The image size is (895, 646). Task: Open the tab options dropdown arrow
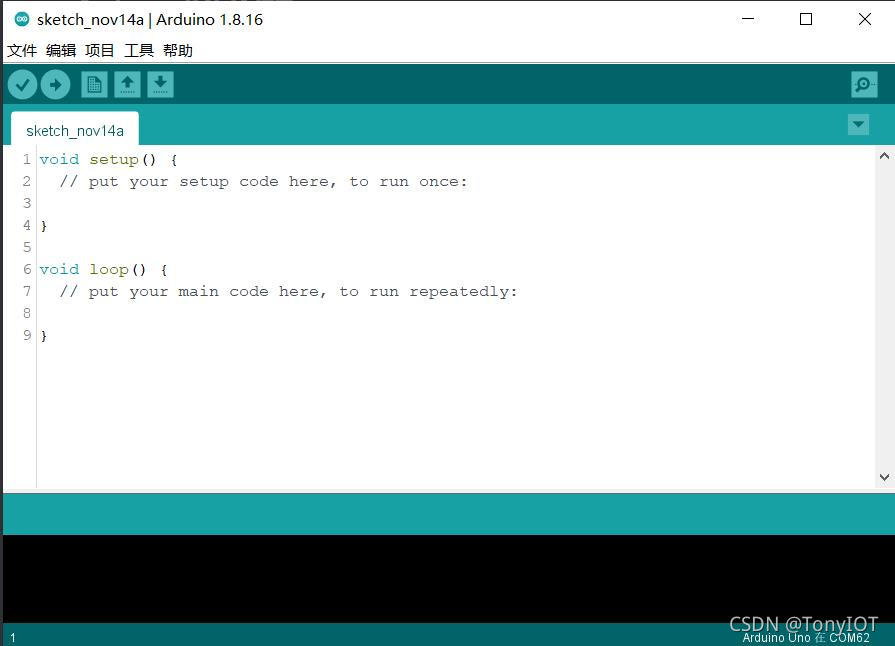pos(858,124)
